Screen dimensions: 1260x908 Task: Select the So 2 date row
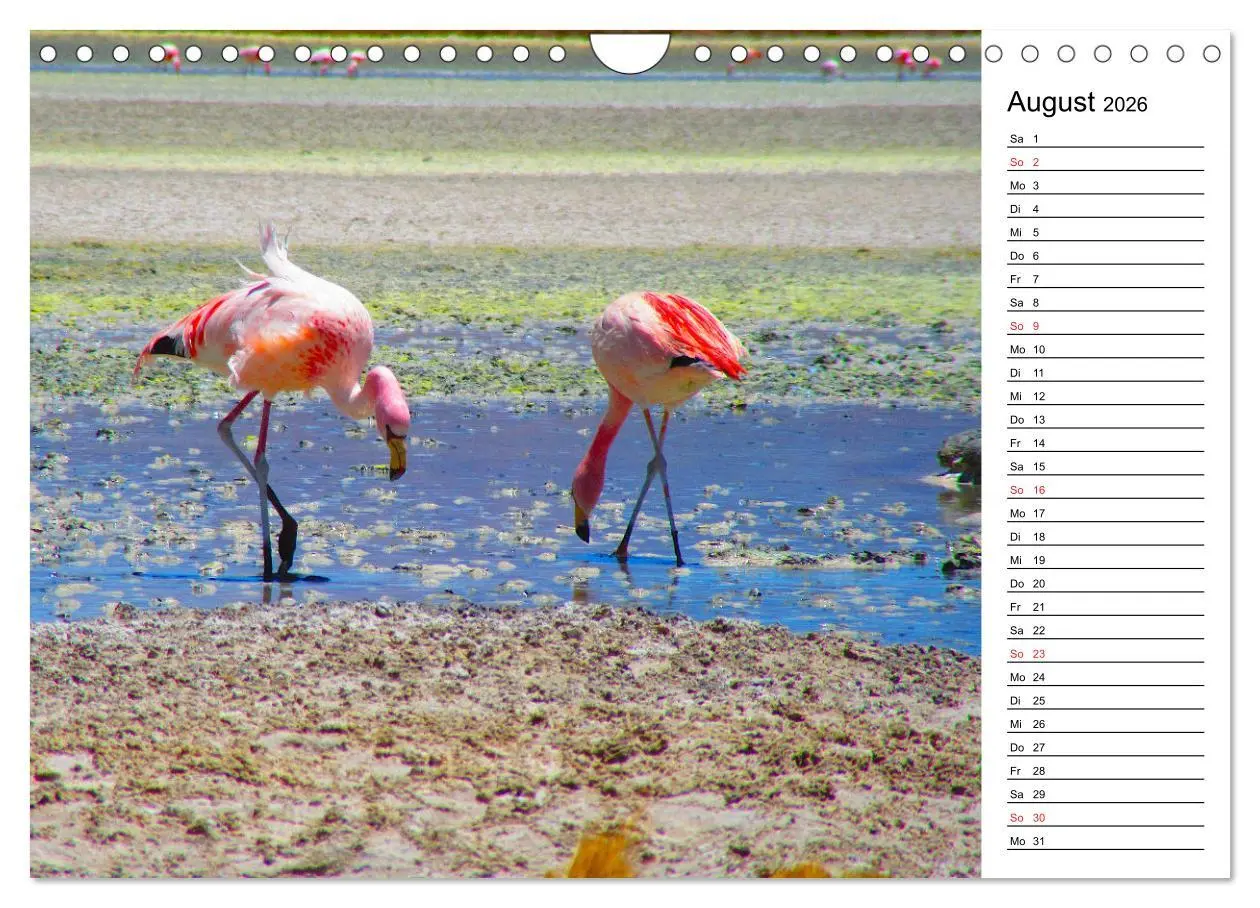pyautogui.click(x=1105, y=162)
